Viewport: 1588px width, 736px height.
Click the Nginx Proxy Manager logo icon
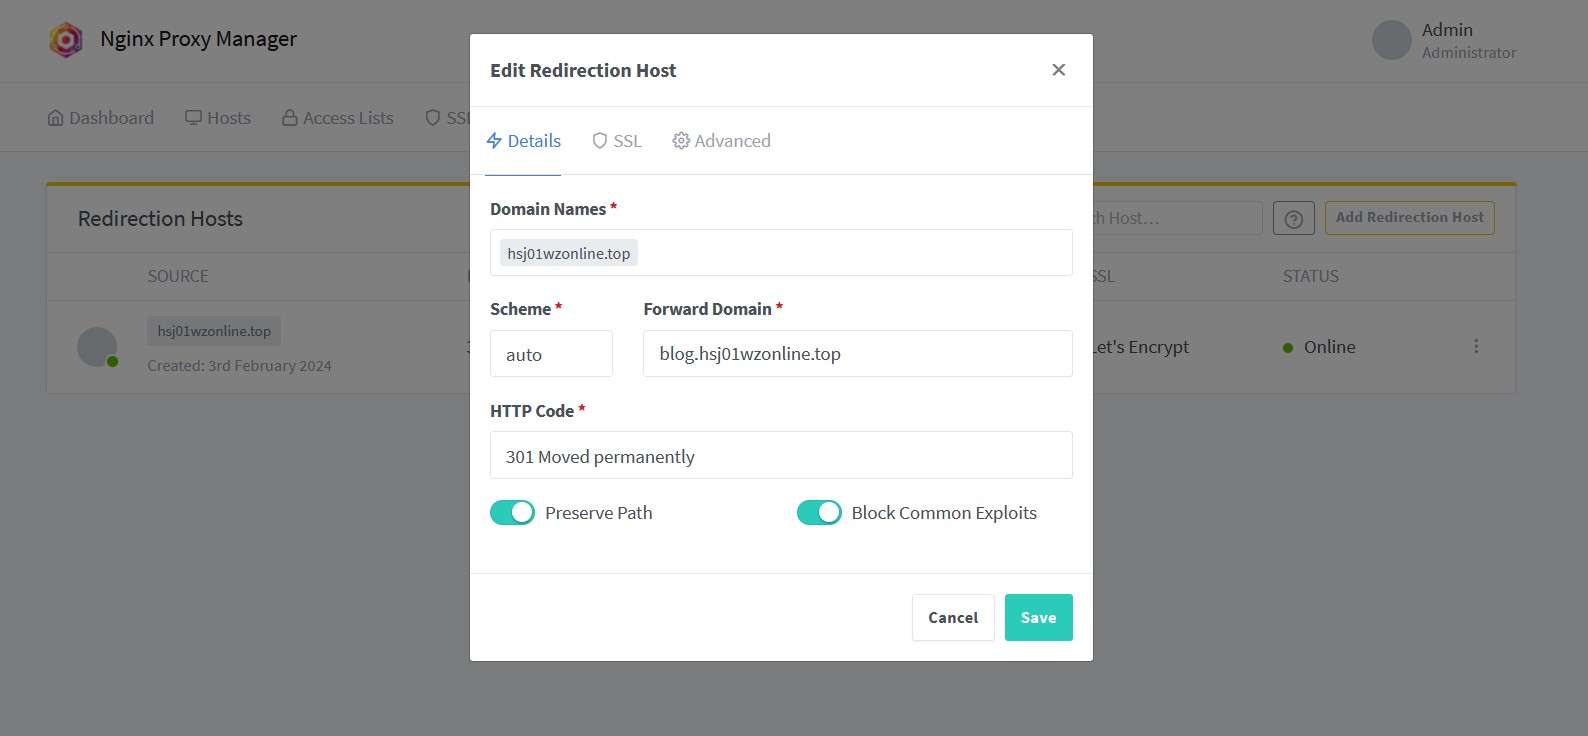click(66, 40)
